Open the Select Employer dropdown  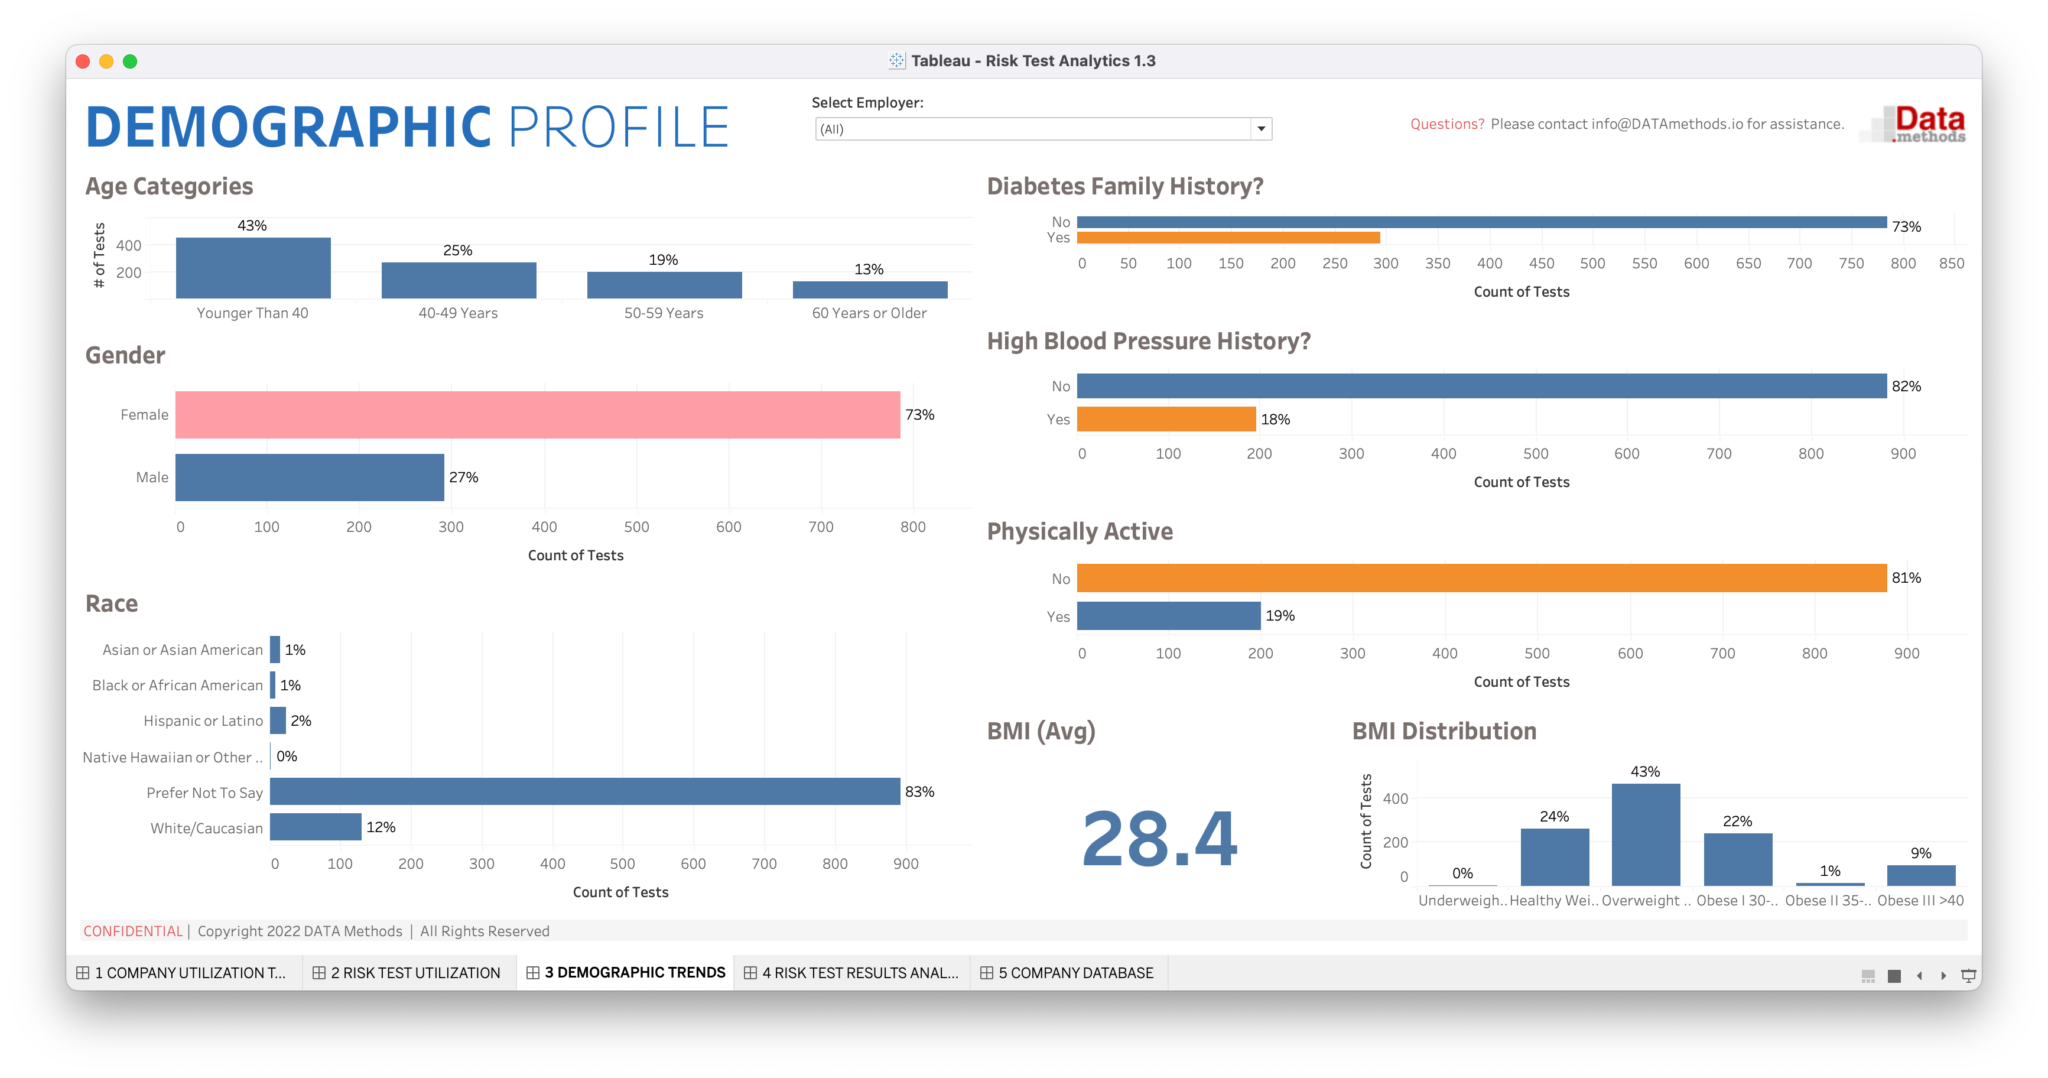point(1262,128)
